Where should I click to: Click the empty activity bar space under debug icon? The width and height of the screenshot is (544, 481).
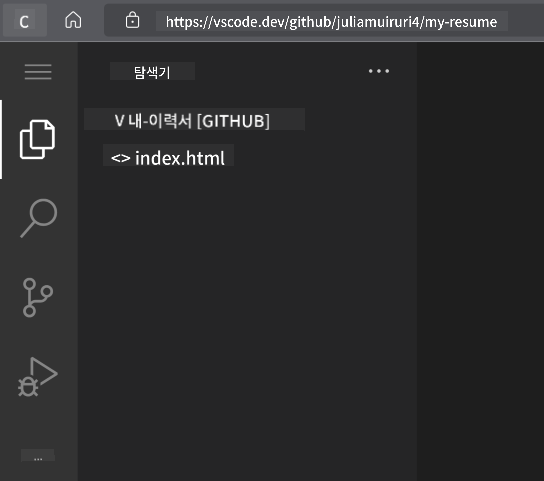coord(38,422)
